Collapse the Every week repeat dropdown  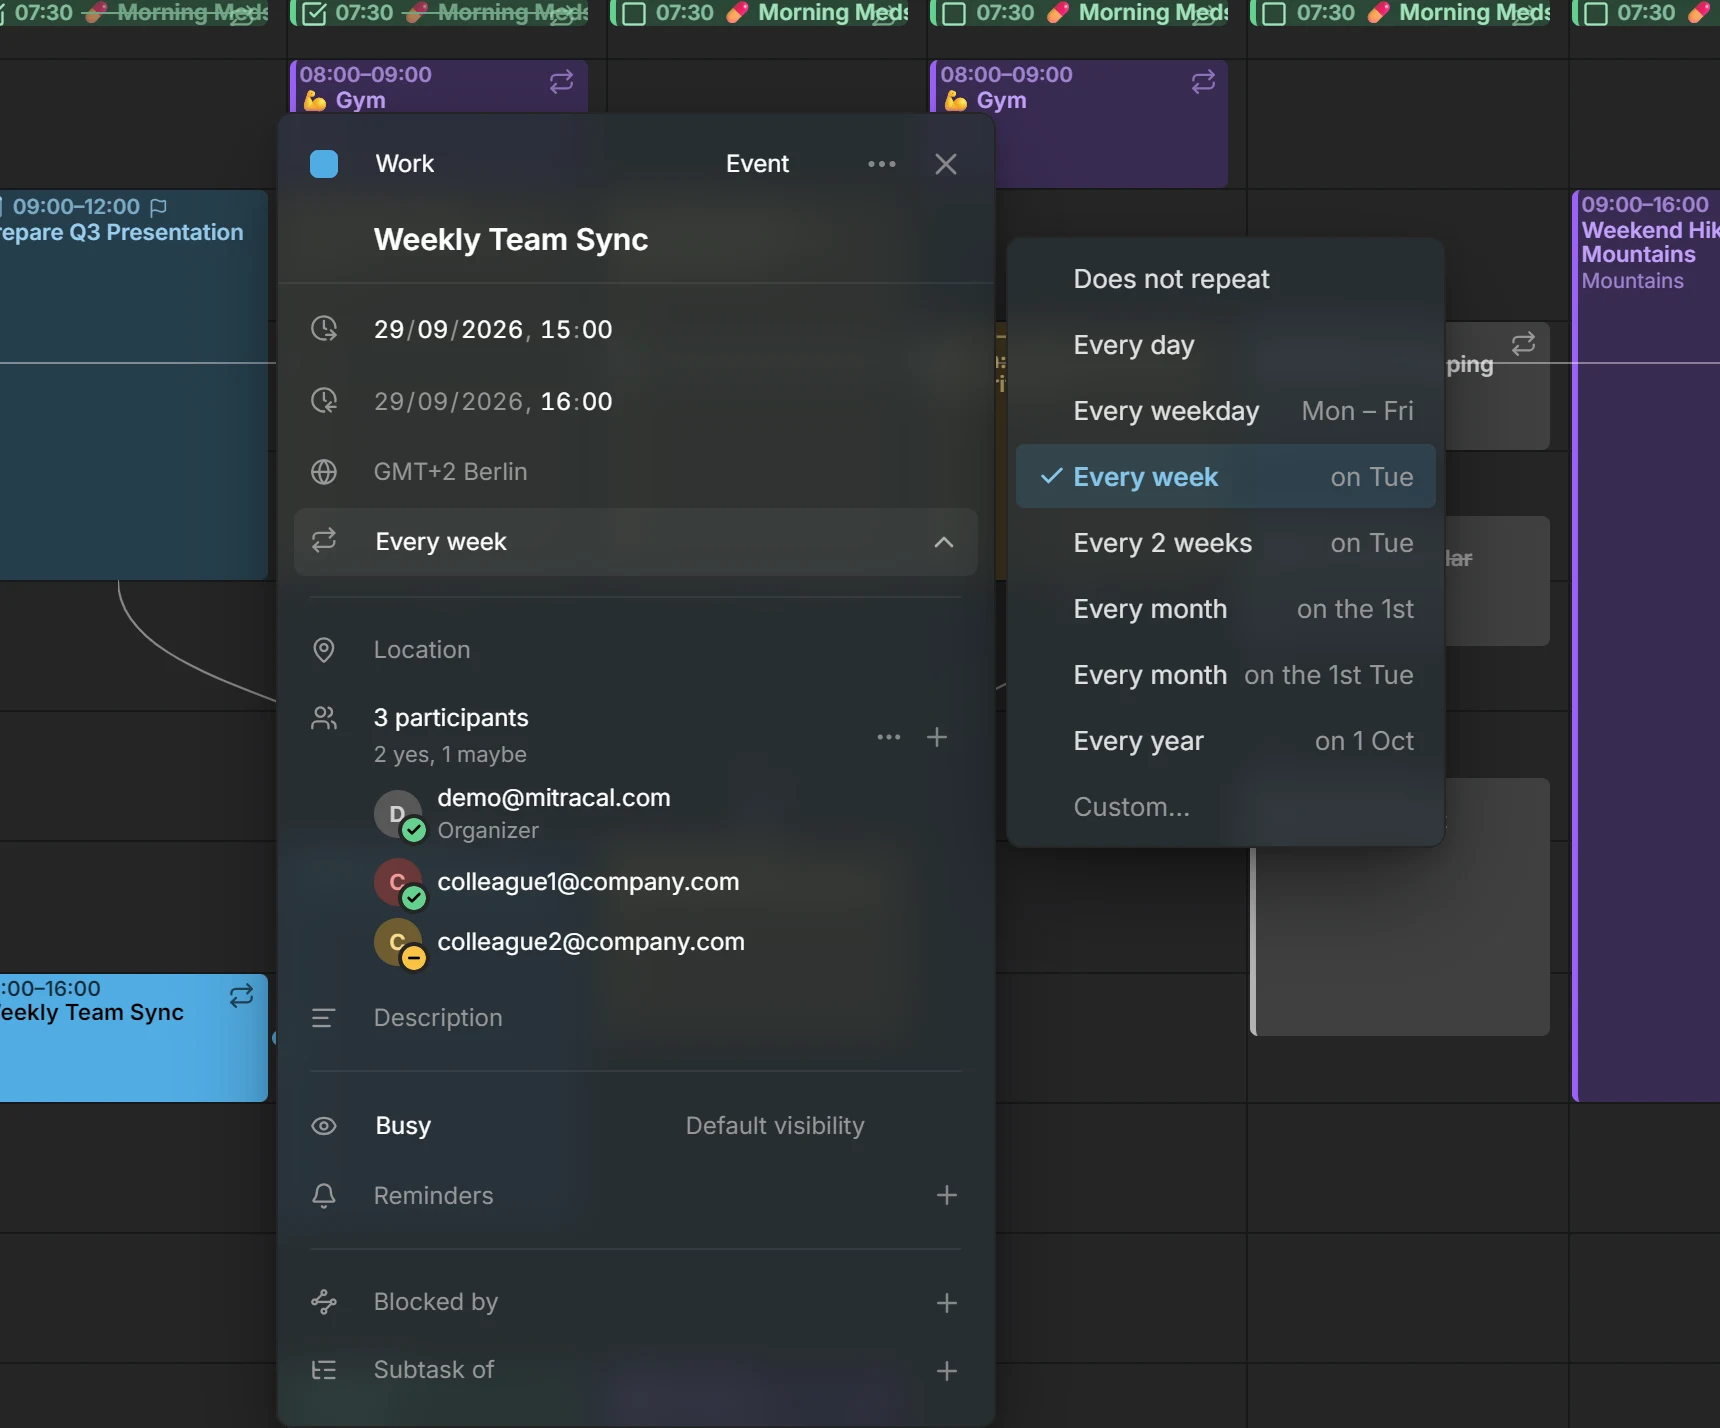pyautogui.click(x=943, y=542)
